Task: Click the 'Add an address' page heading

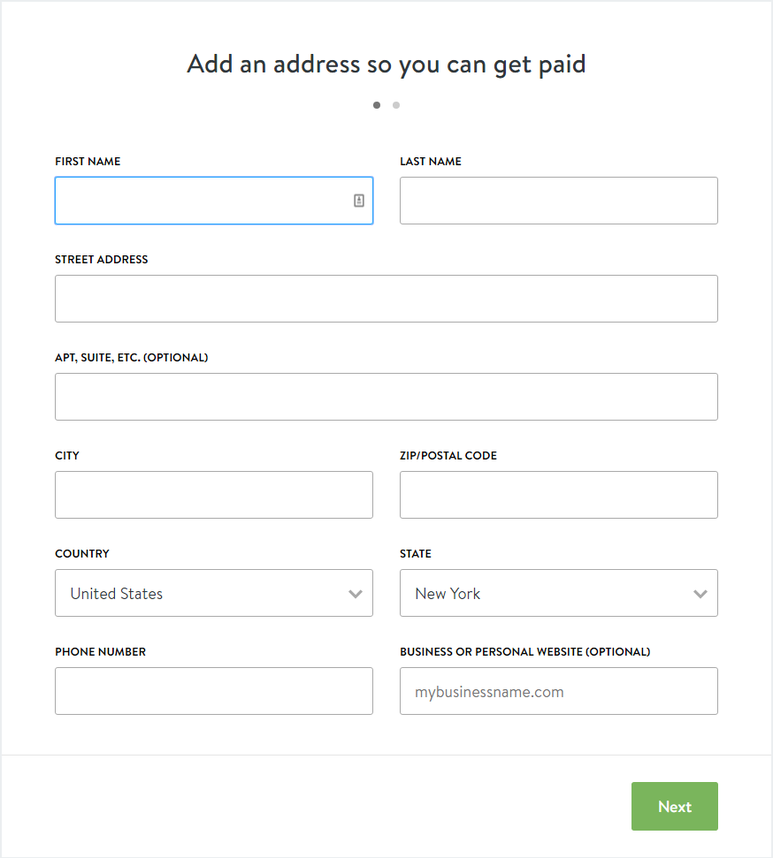Action: [x=386, y=65]
